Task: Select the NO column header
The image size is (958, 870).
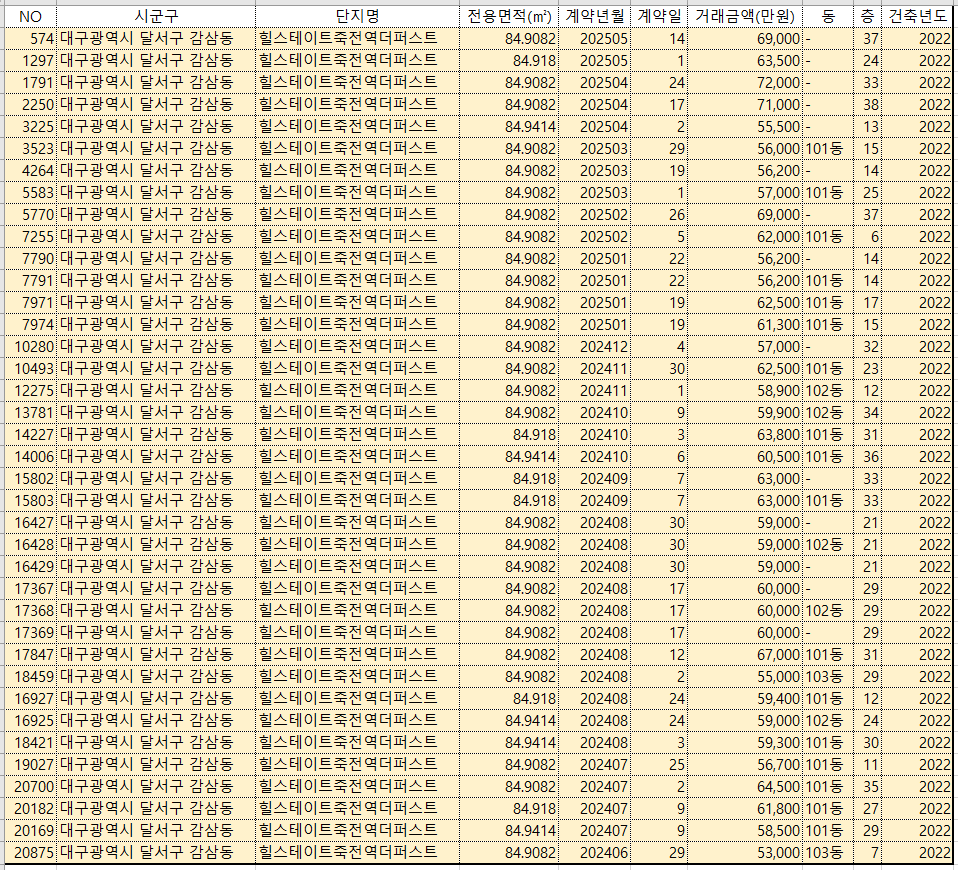Action: click(x=31, y=16)
